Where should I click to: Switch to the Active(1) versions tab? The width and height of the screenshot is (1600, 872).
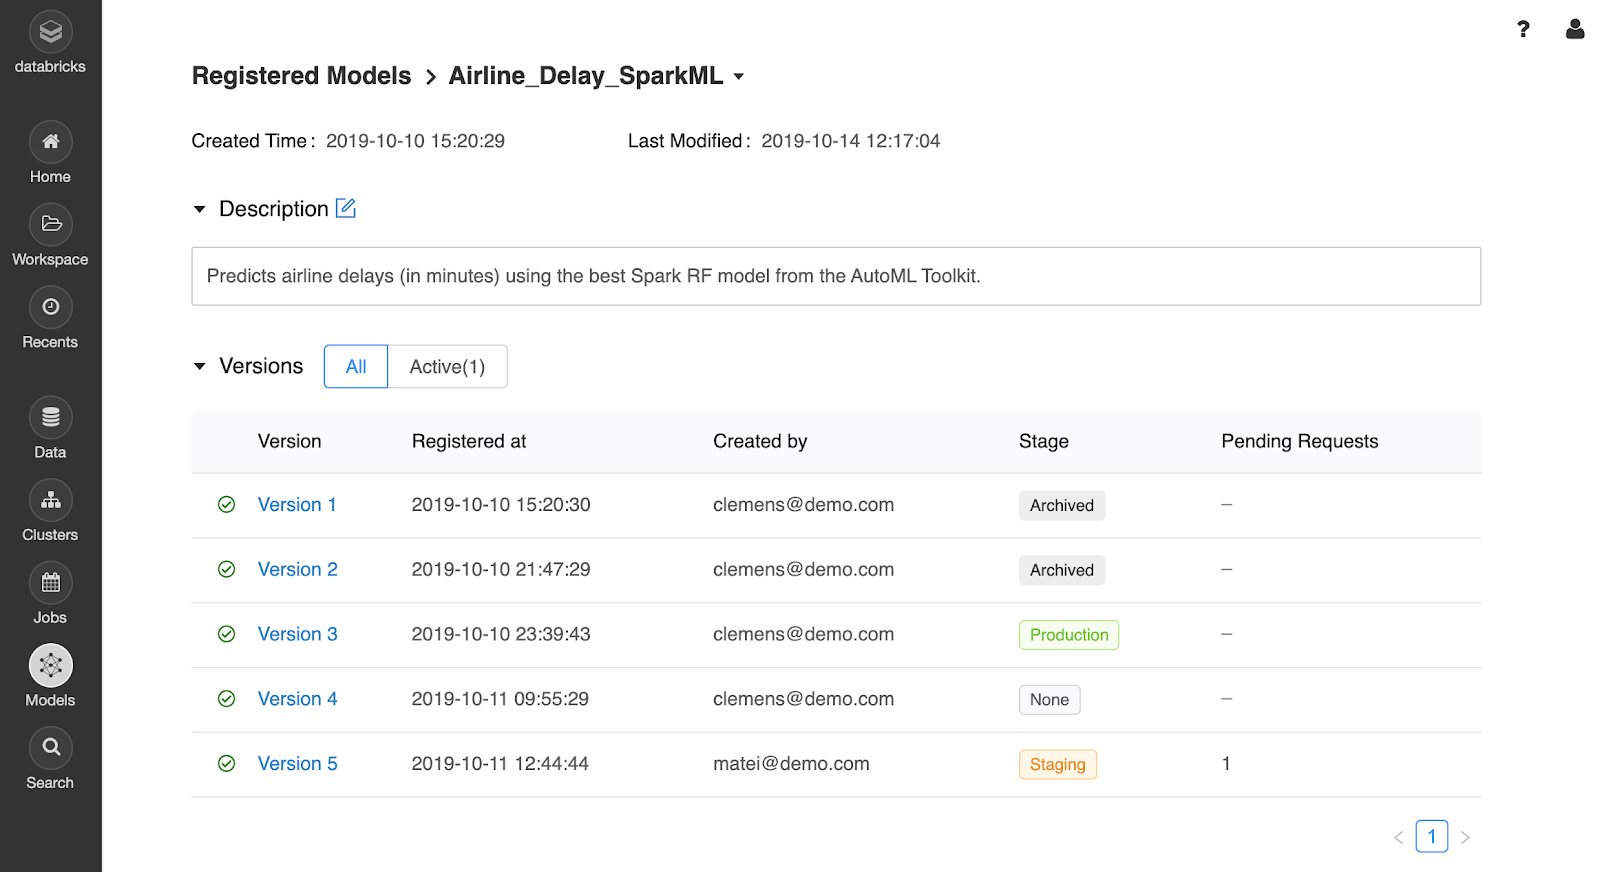(447, 367)
